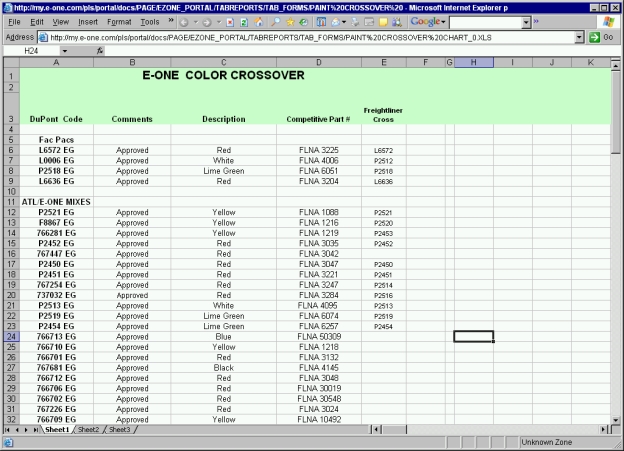Open Mail with the envelope icon
This screenshot has width=624, height=451.
[335, 22]
